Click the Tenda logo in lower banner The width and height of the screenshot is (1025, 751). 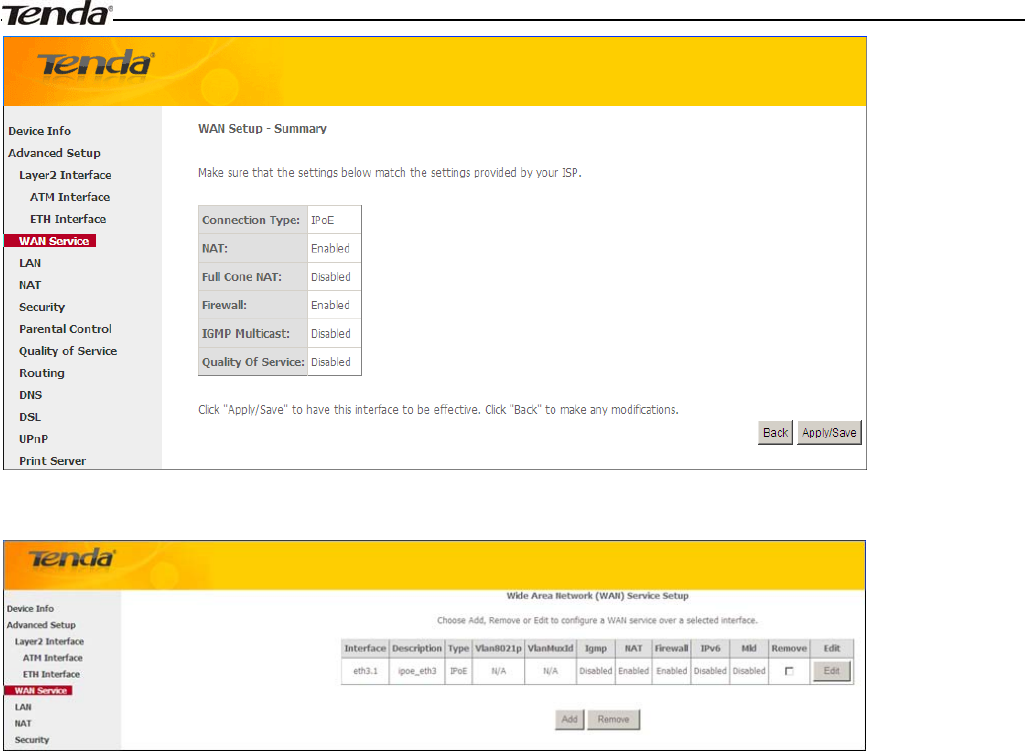click(72, 559)
